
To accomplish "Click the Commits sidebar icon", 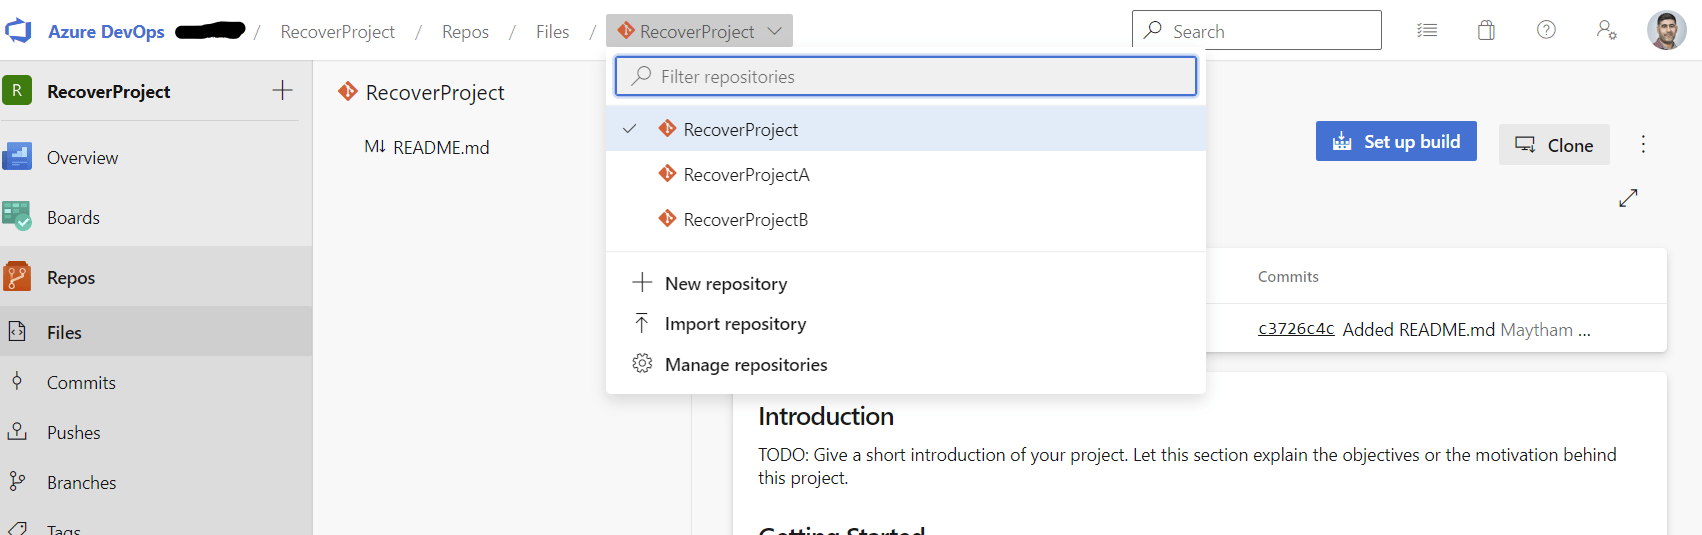I will point(17,381).
